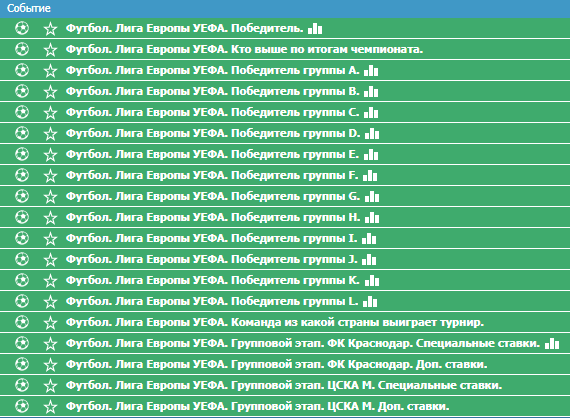Show statistics for 'Победитель группы B'
The image size is (570, 418).
(371, 92)
